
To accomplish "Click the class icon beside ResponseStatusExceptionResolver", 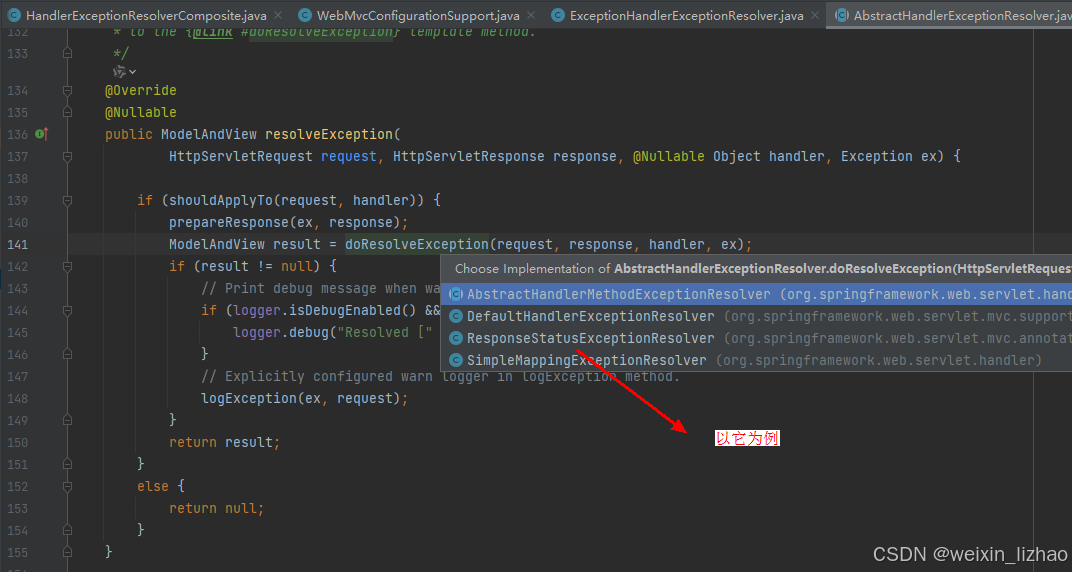I will tap(455, 338).
